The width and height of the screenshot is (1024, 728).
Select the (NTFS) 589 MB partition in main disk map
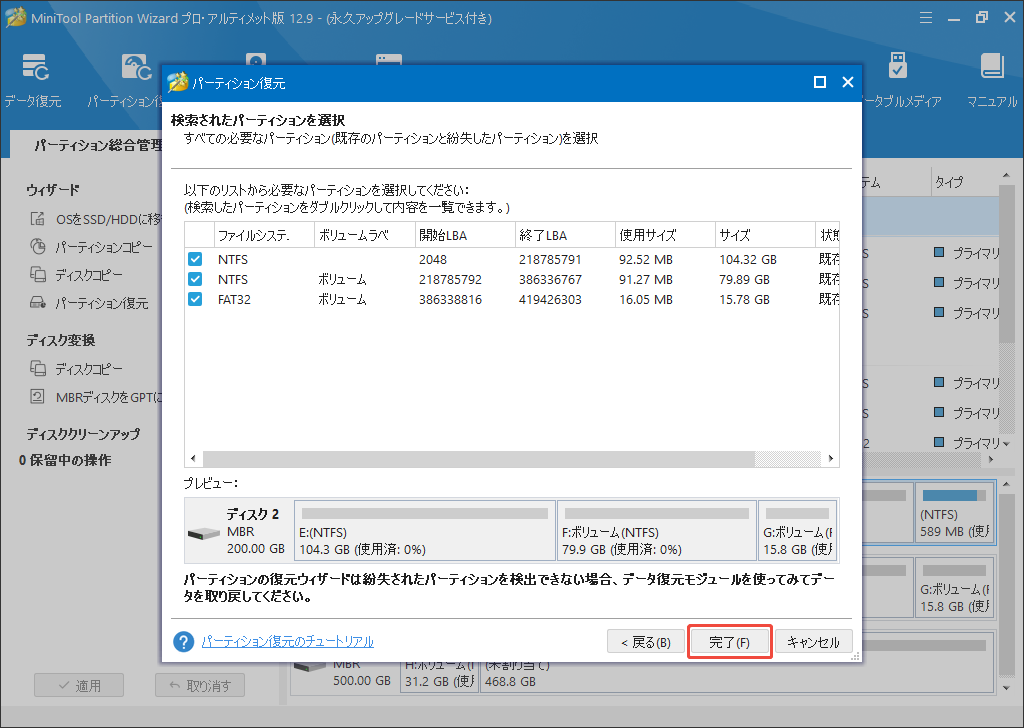955,513
